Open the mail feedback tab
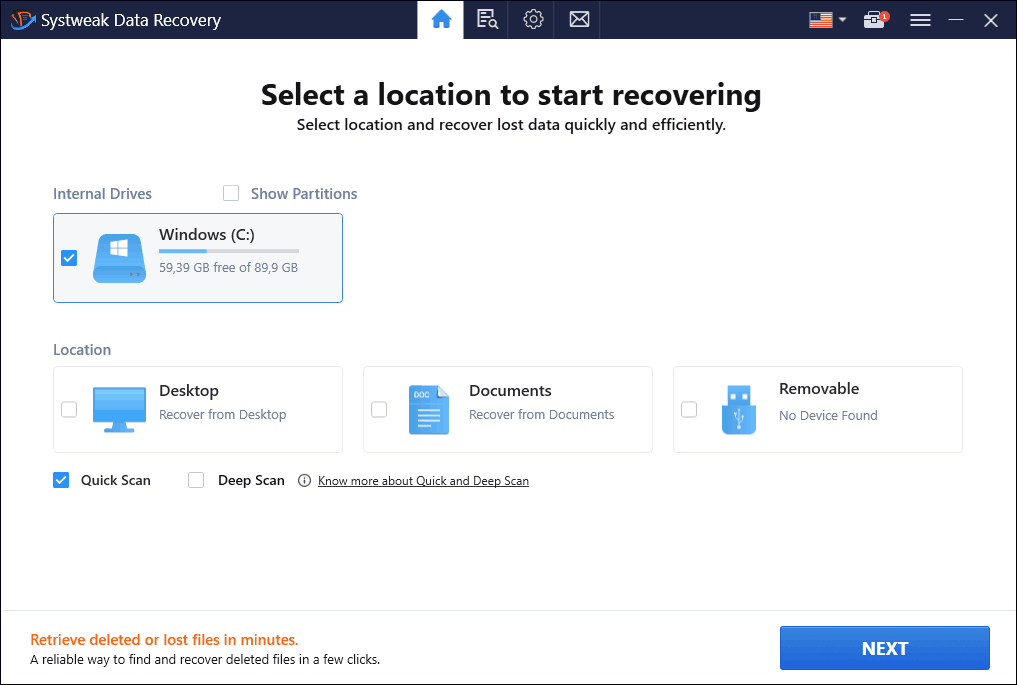 pyautogui.click(x=579, y=19)
